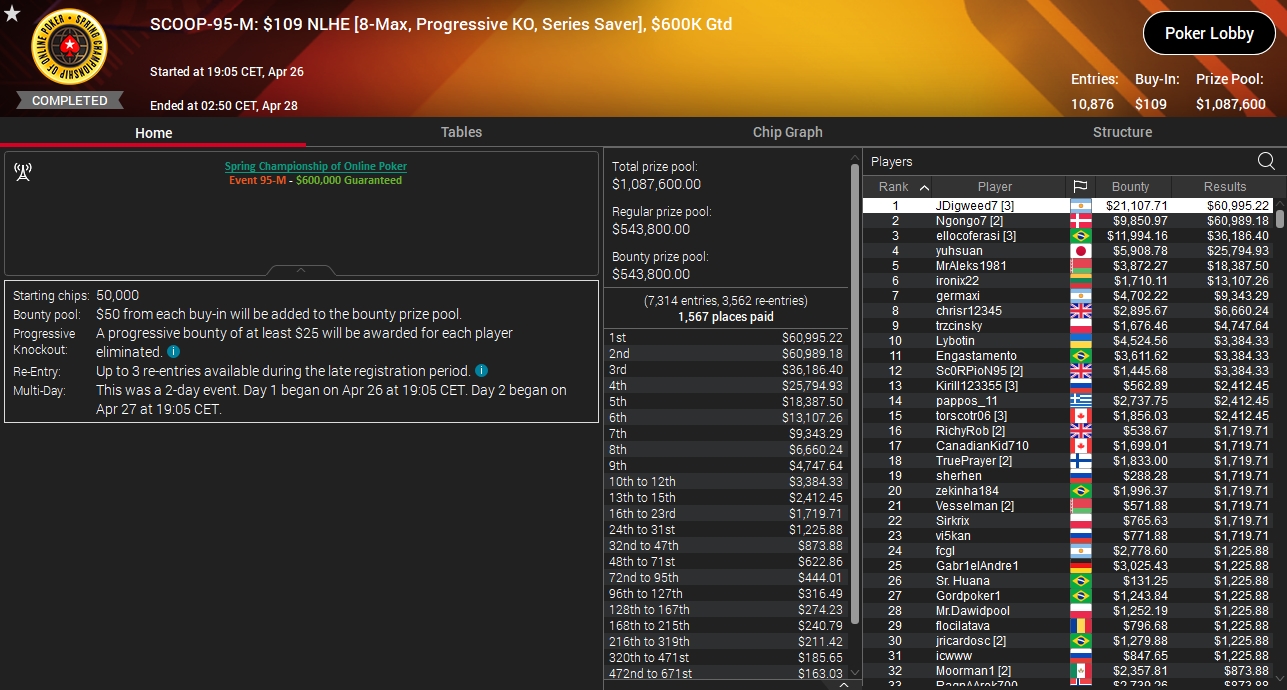1287x690 pixels.
Task: Sort by the Results column header
Action: pos(1225,187)
